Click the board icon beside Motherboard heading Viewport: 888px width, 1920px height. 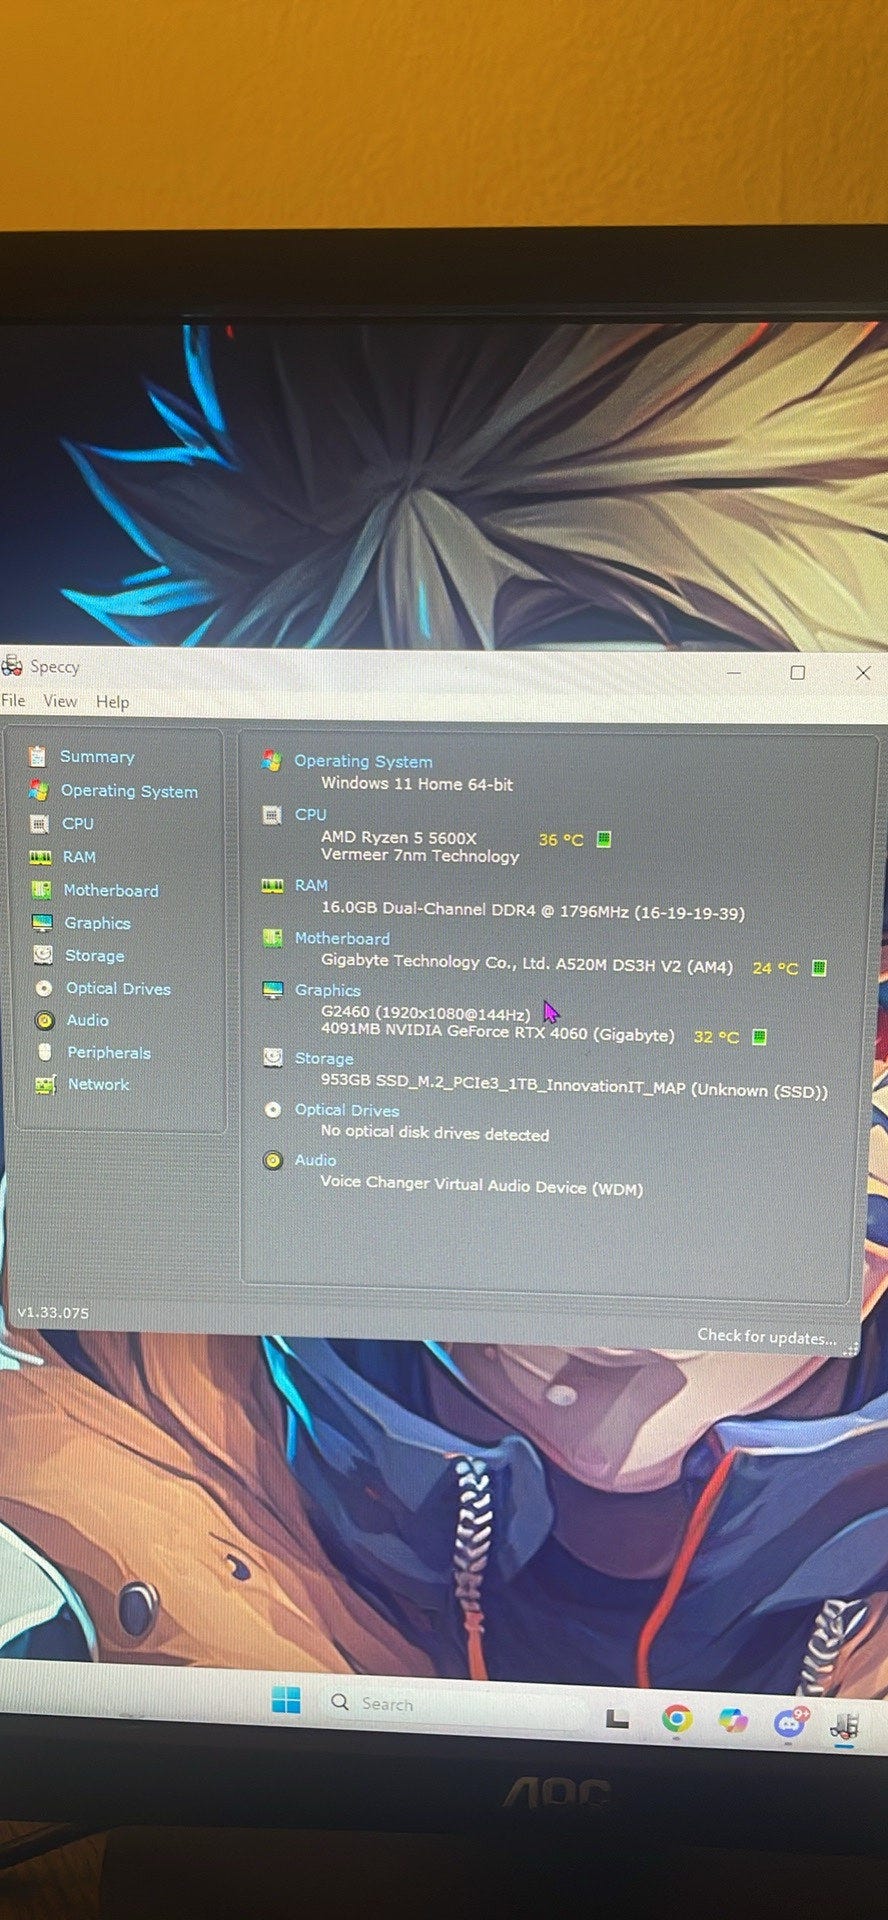[x=272, y=938]
